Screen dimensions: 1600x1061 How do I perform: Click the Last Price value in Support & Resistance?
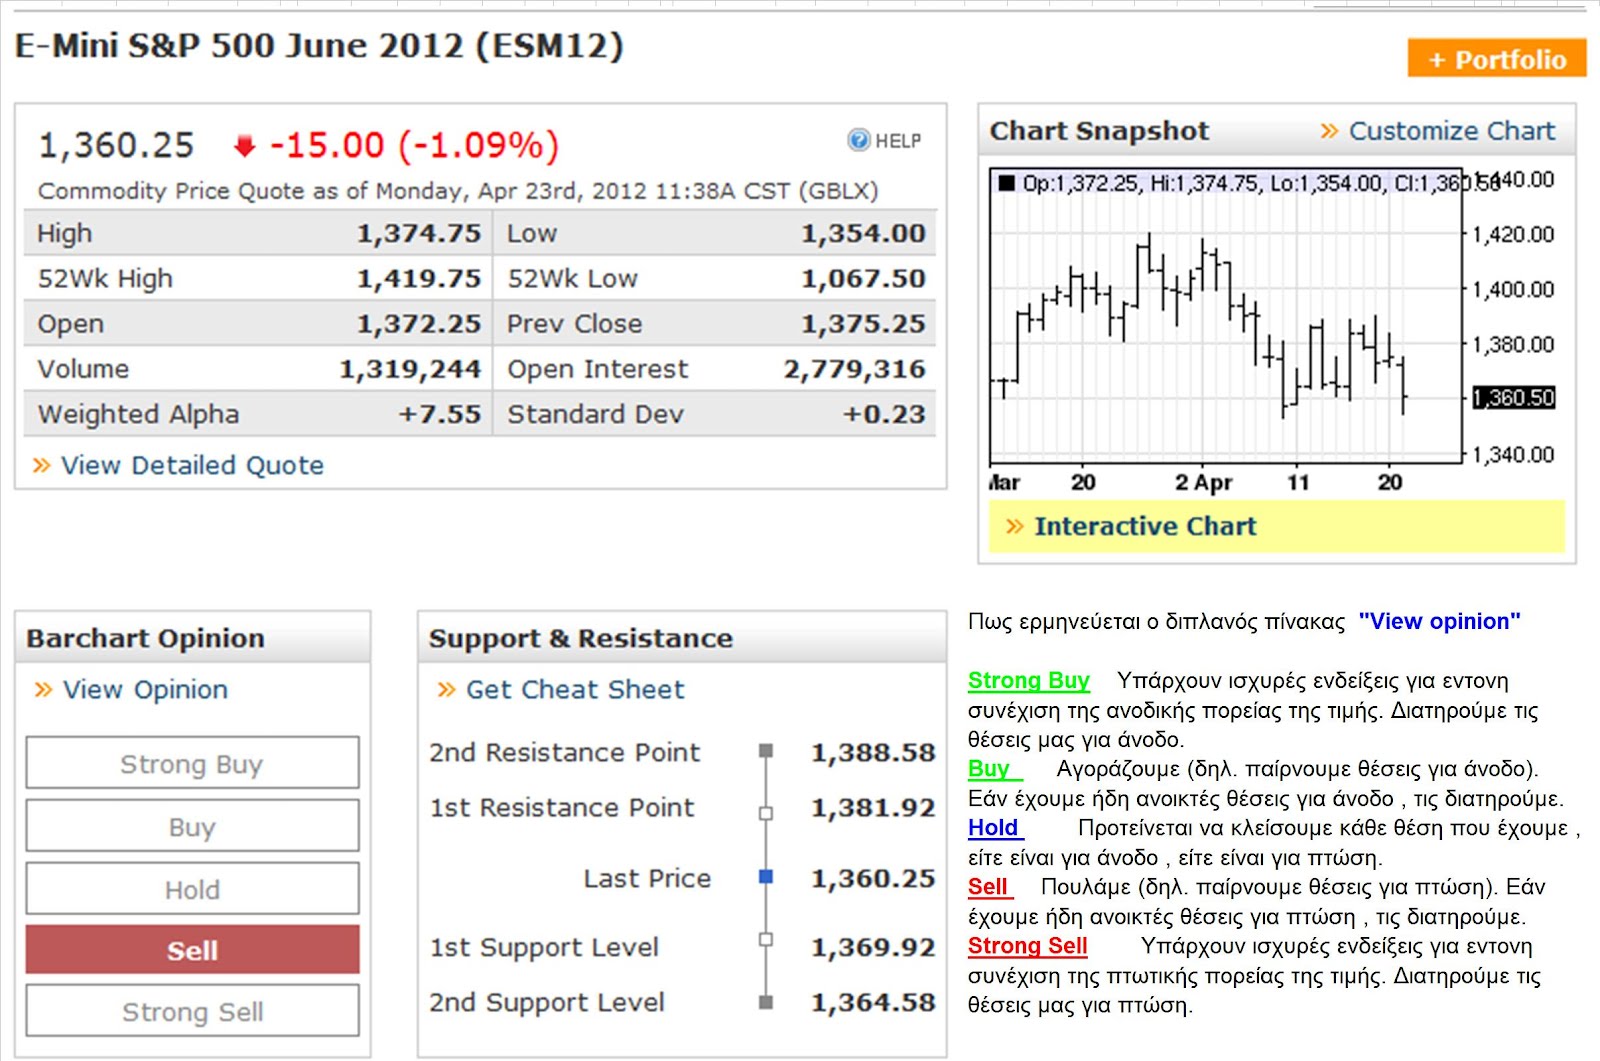click(873, 879)
